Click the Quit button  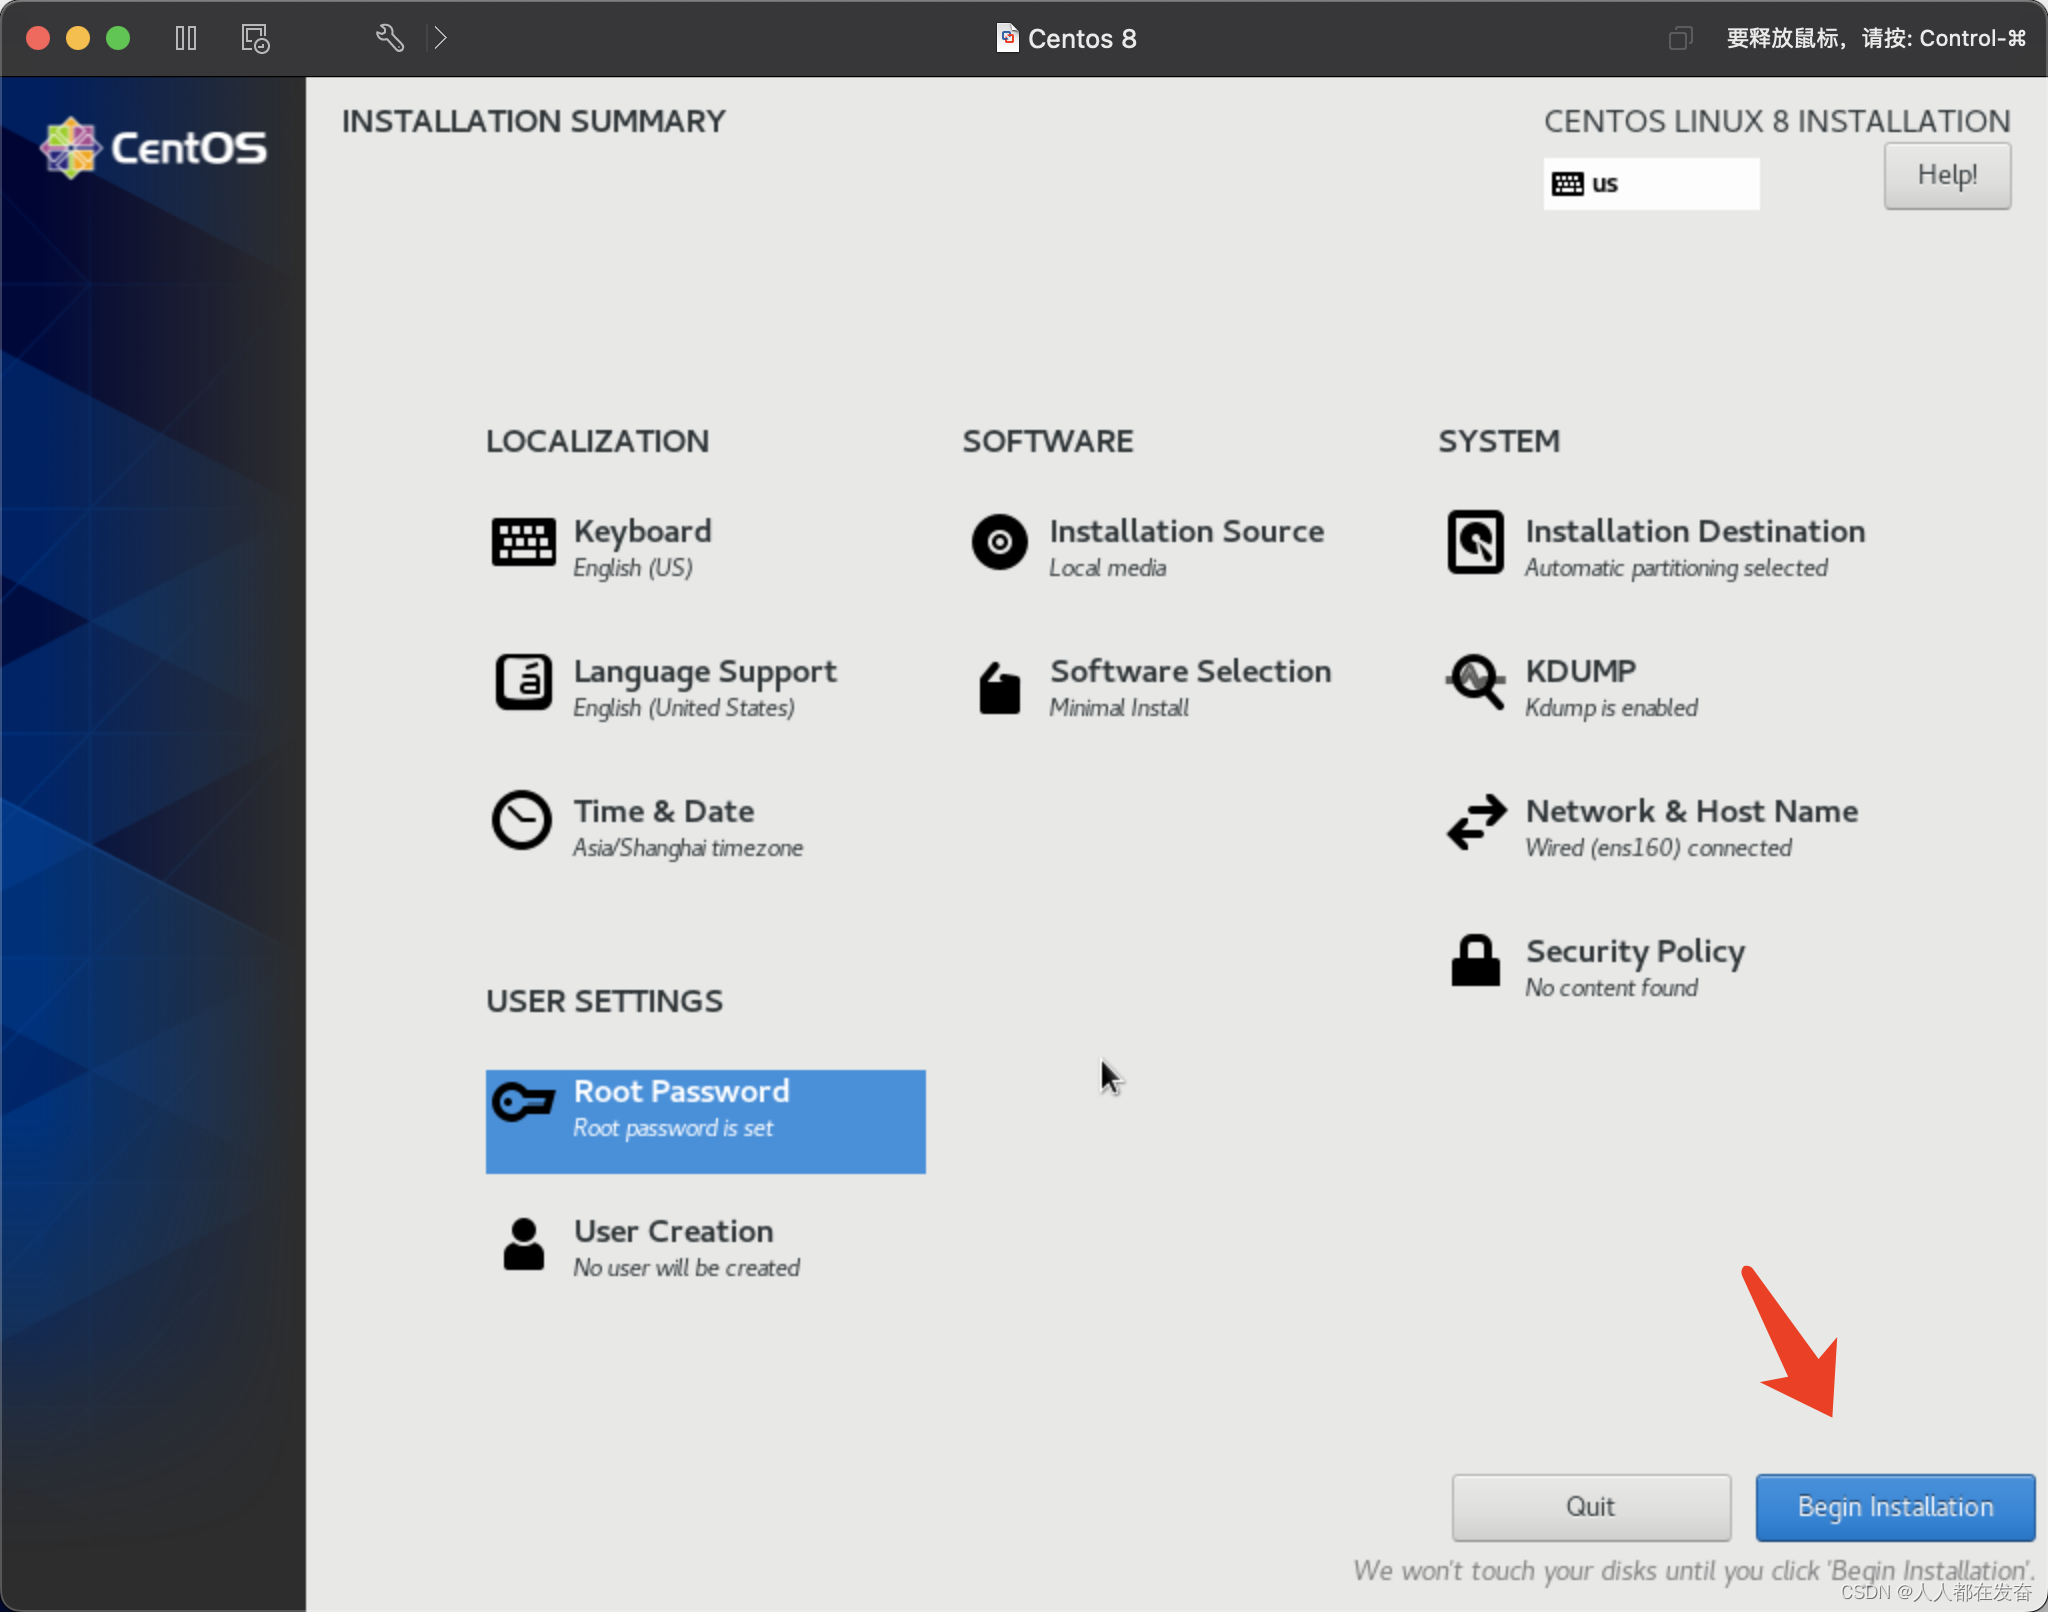coord(1586,1506)
